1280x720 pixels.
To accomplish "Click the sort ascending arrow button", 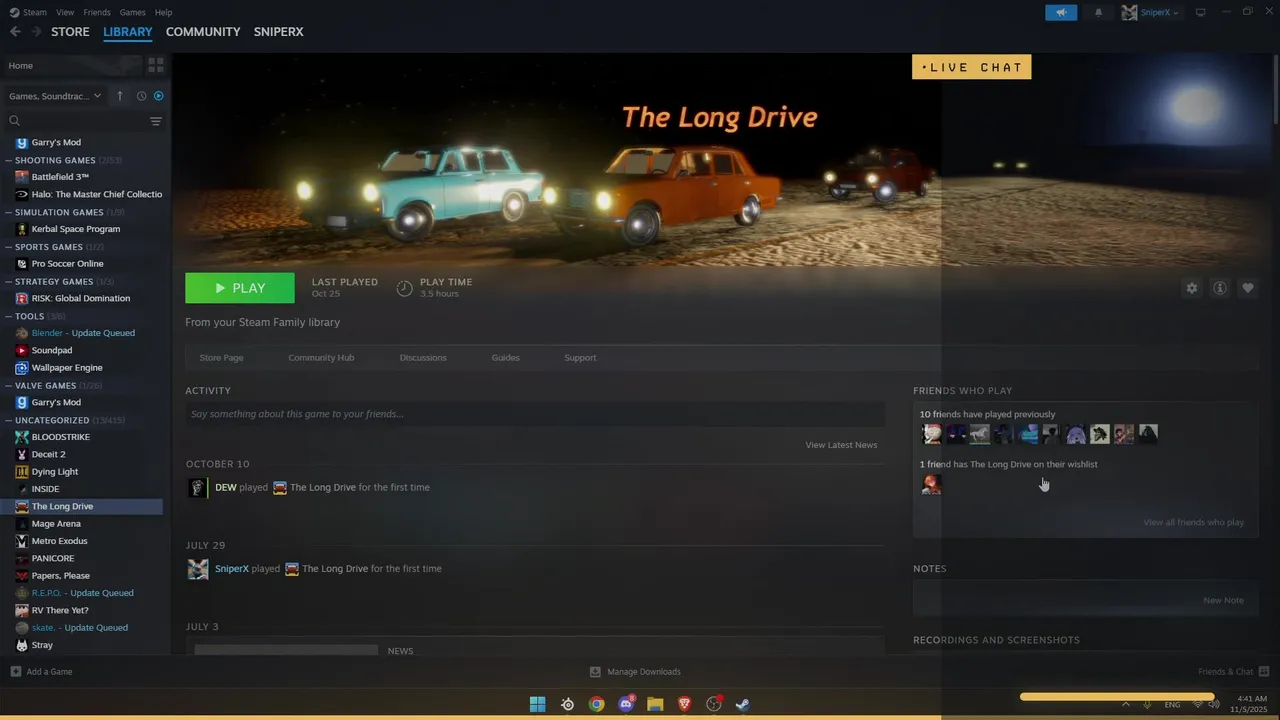I will [x=120, y=96].
